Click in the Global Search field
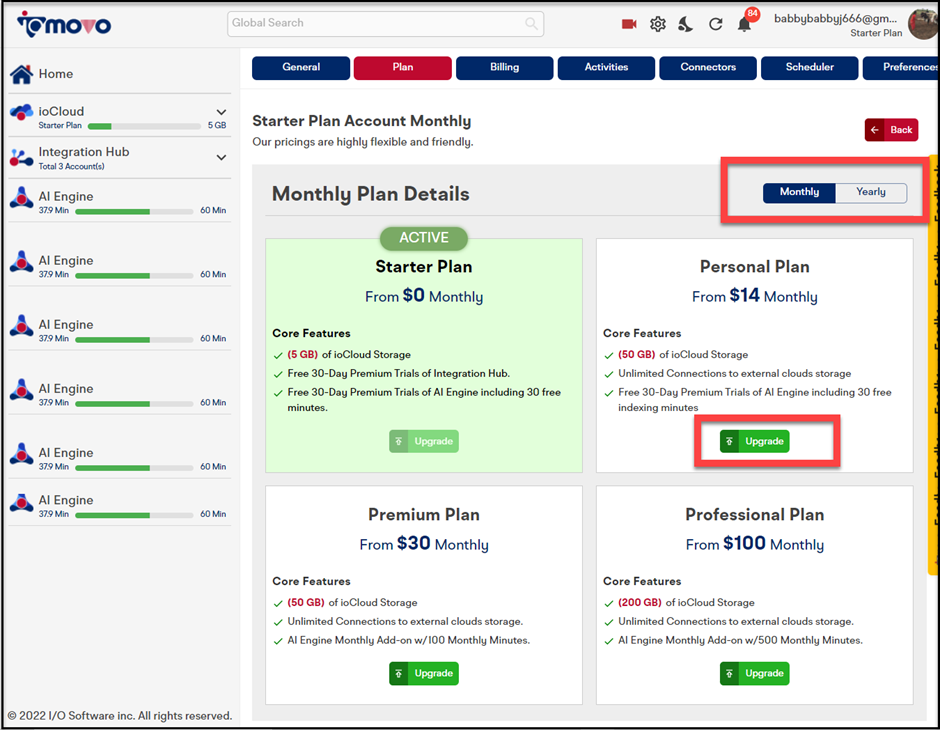The height and width of the screenshot is (730, 940). [385, 23]
